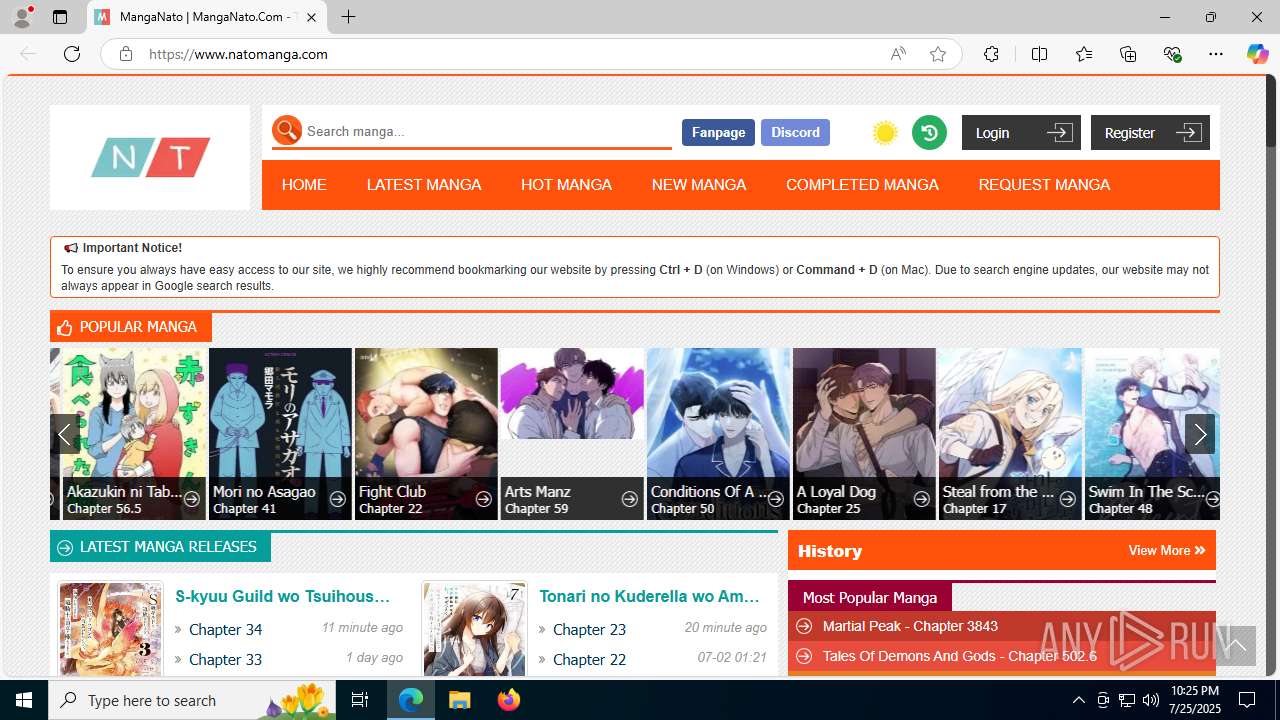The width and height of the screenshot is (1280, 720).
Task: Click the Register button
Action: point(1150,132)
